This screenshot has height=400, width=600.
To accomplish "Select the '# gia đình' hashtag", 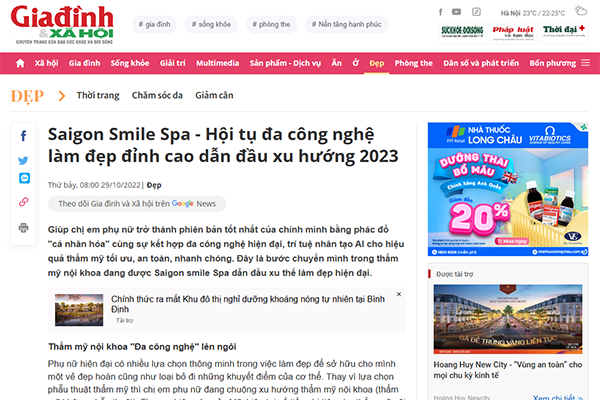I will tap(154, 24).
